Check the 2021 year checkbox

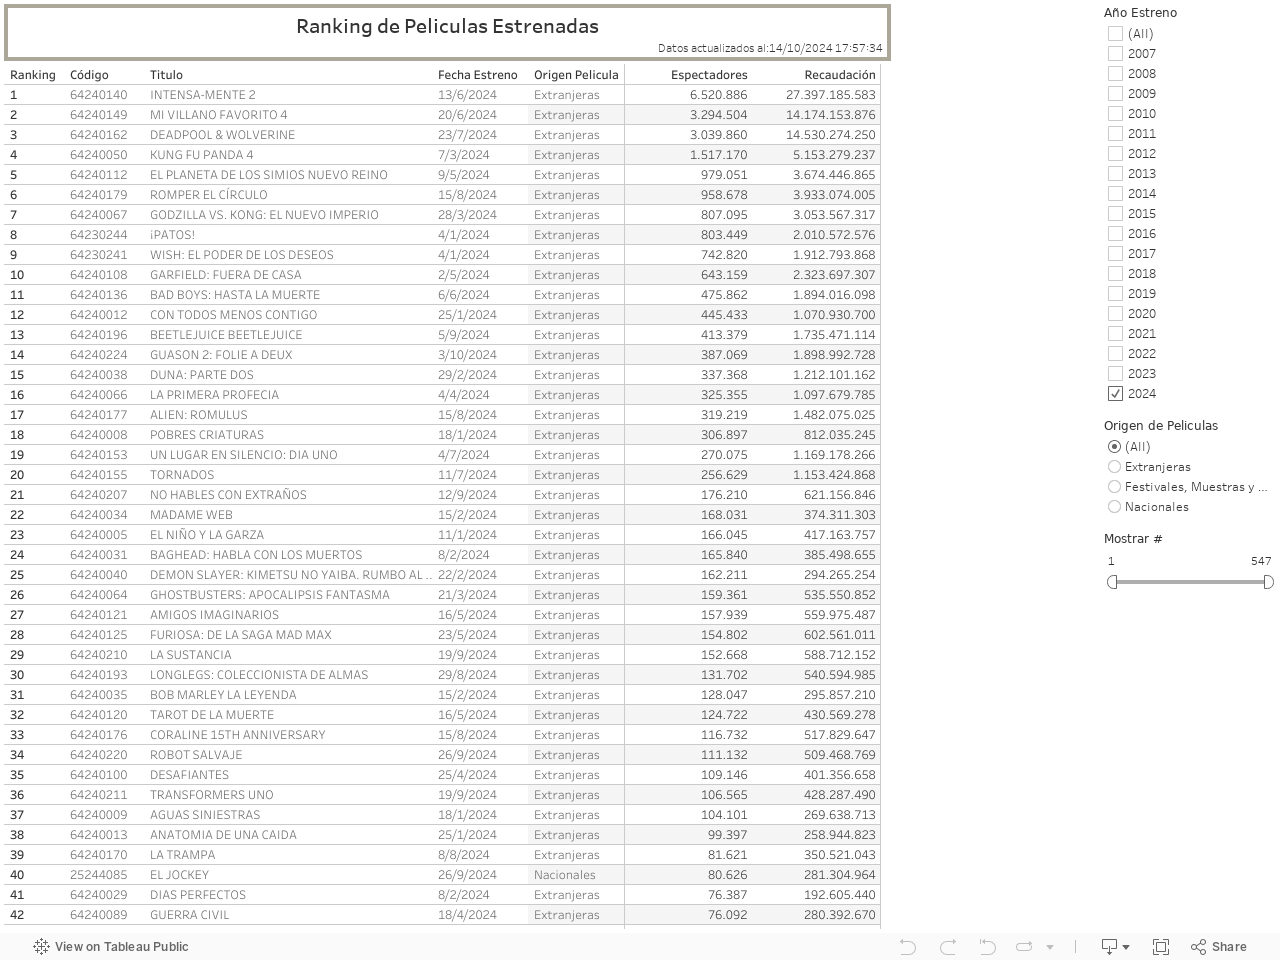(x=1115, y=333)
